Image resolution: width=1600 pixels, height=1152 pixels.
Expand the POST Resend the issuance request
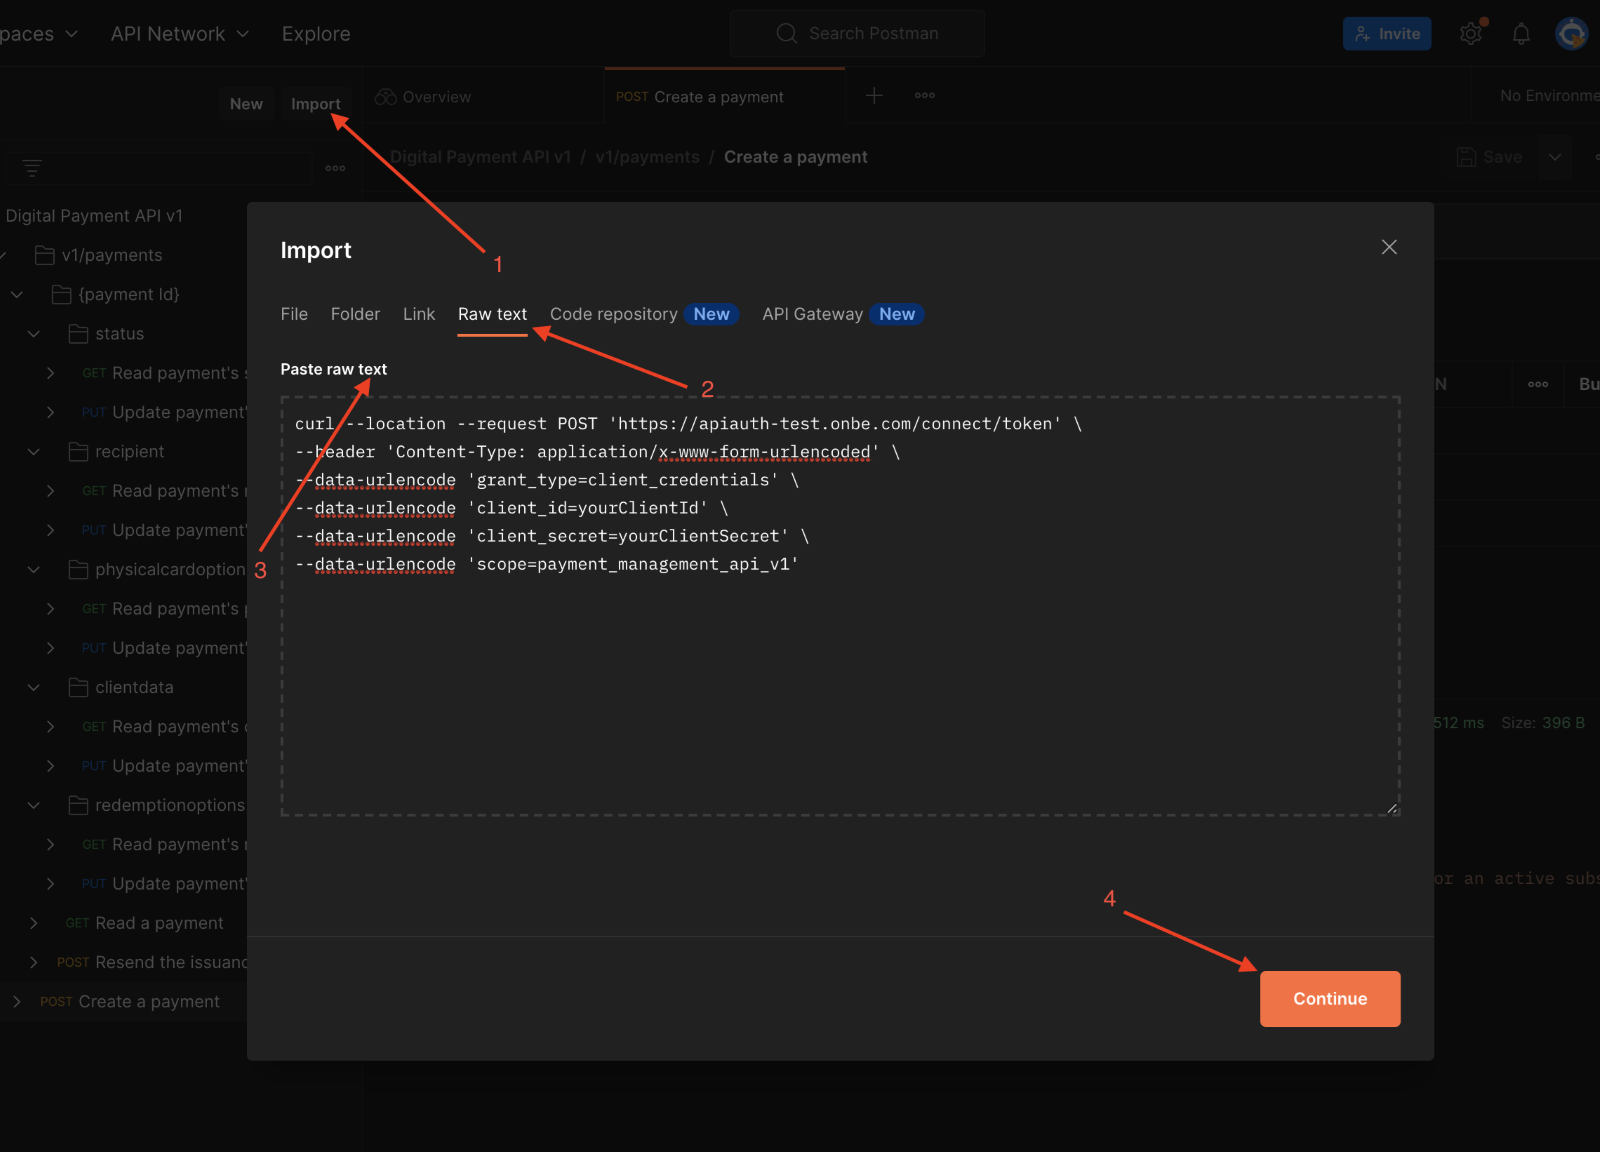[x=33, y=962]
